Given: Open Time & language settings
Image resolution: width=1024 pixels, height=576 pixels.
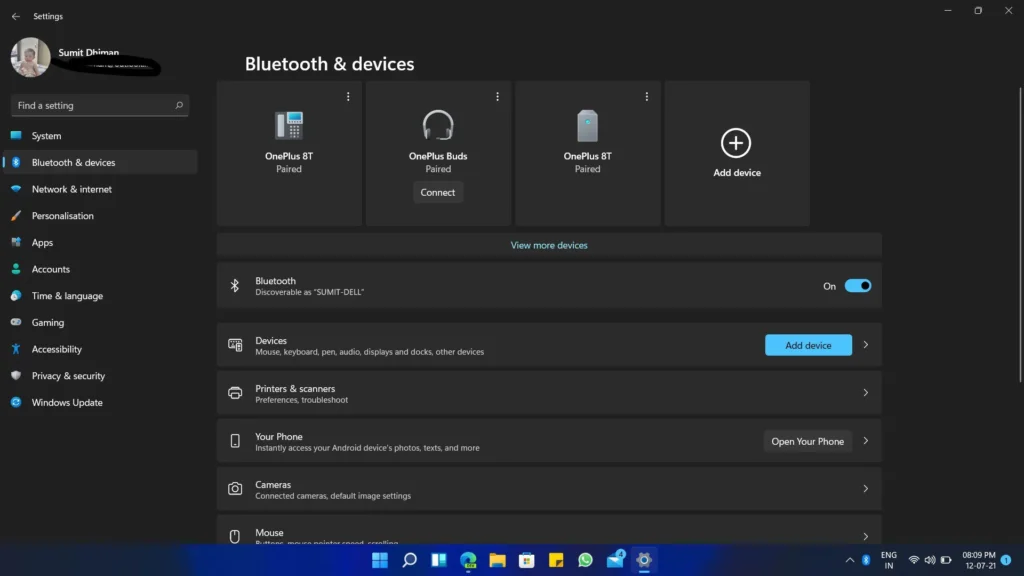Looking at the screenshot, I should tap(100, 296).
